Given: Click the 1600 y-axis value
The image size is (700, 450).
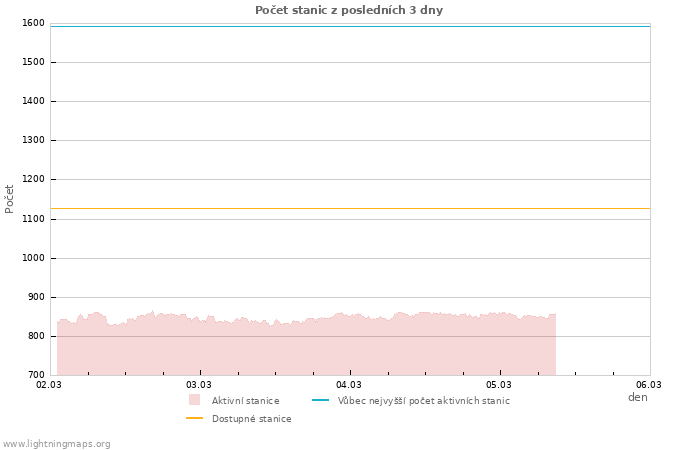Looking at the screenshot, I should tap(33, 23).
